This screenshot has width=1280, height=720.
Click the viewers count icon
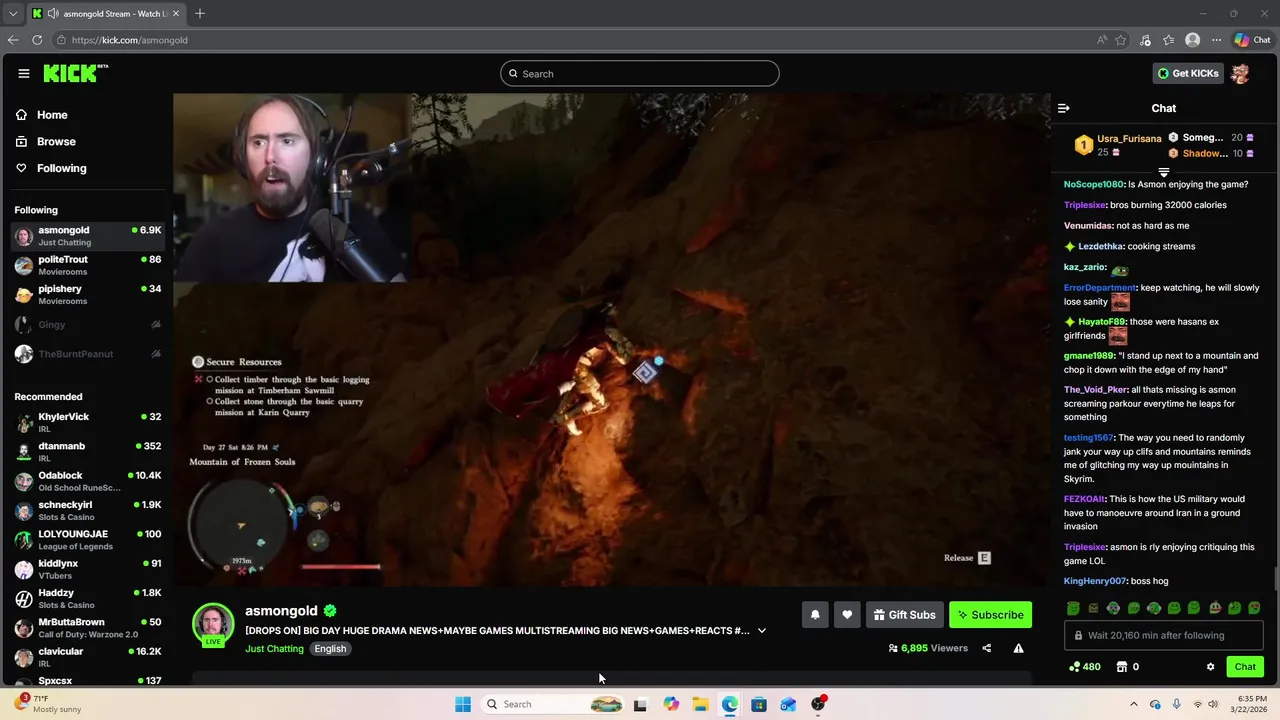coord(893,648)
